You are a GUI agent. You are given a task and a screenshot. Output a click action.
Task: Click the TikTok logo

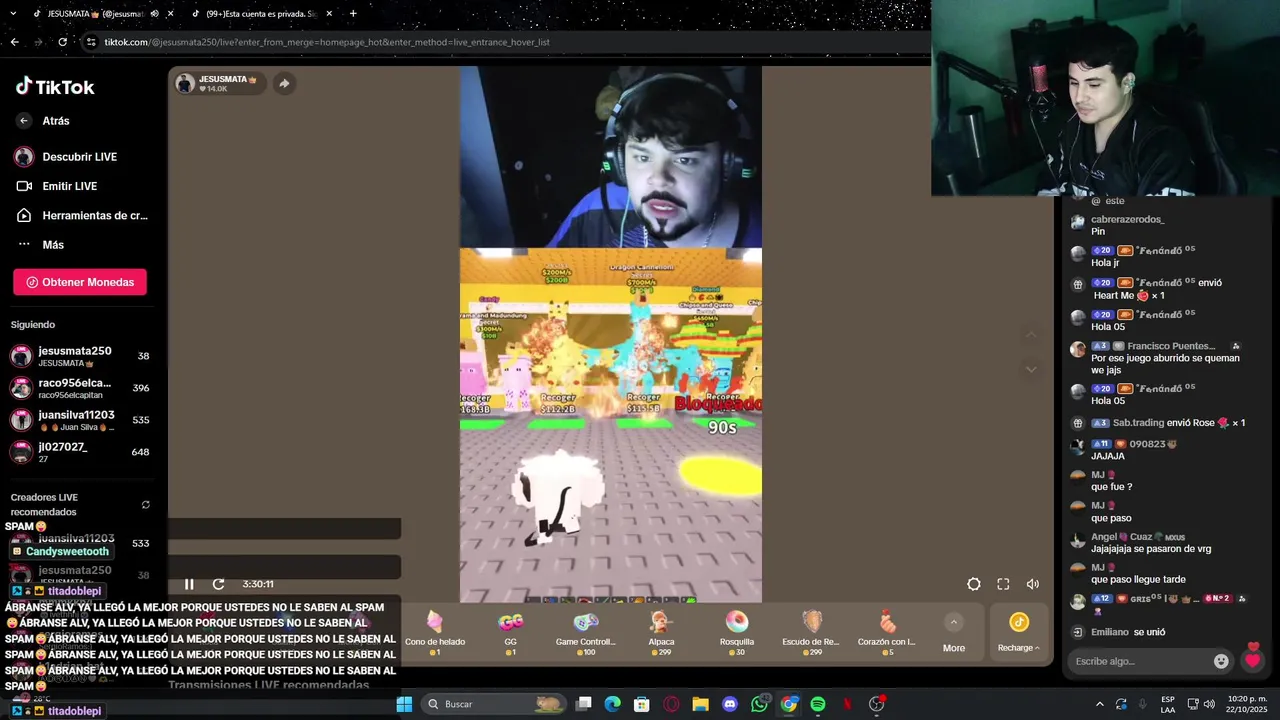pos(55,87)
